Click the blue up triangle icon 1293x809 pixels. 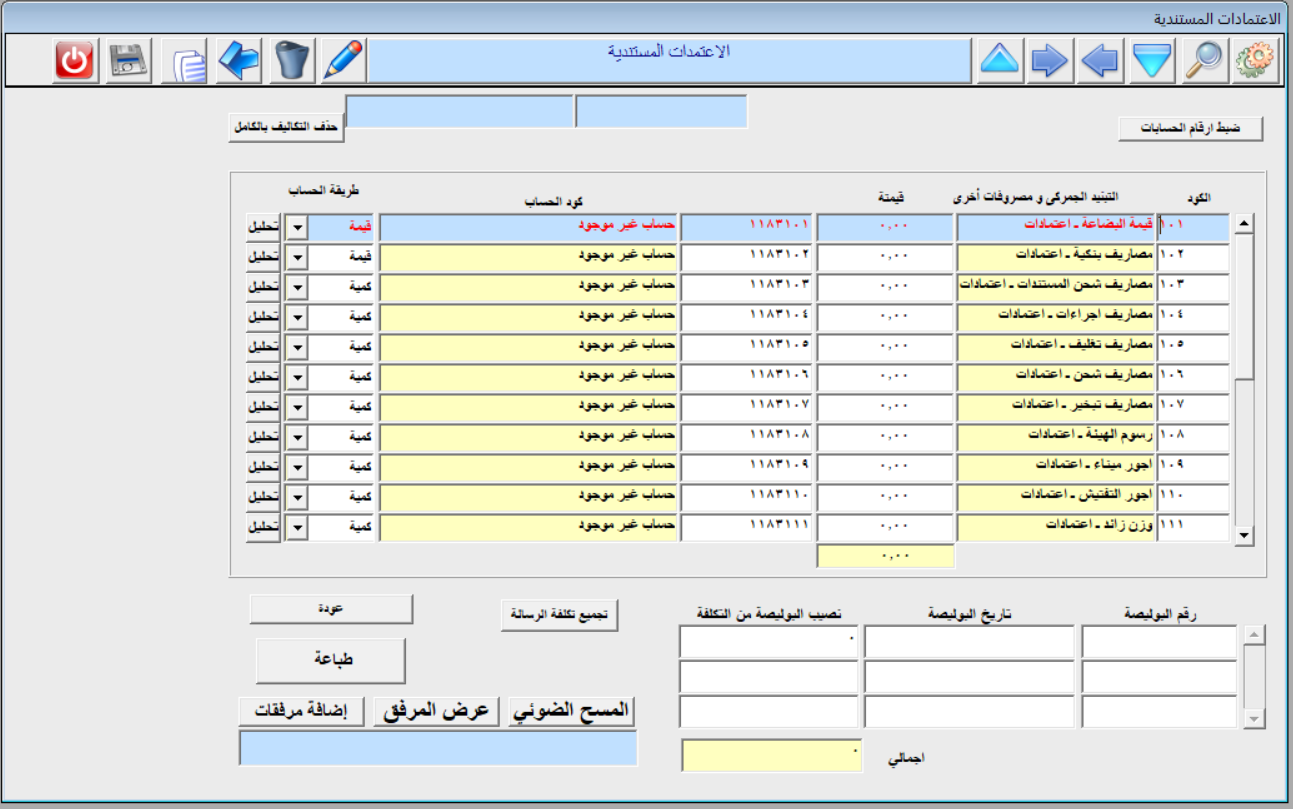pos(998,61)
